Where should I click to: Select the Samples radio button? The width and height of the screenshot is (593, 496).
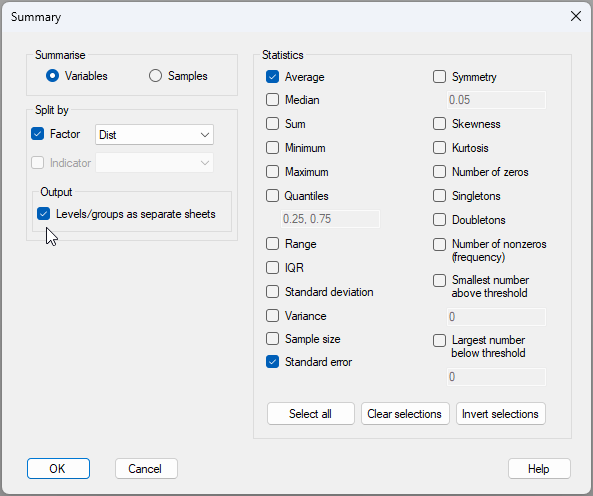point(155,76)
